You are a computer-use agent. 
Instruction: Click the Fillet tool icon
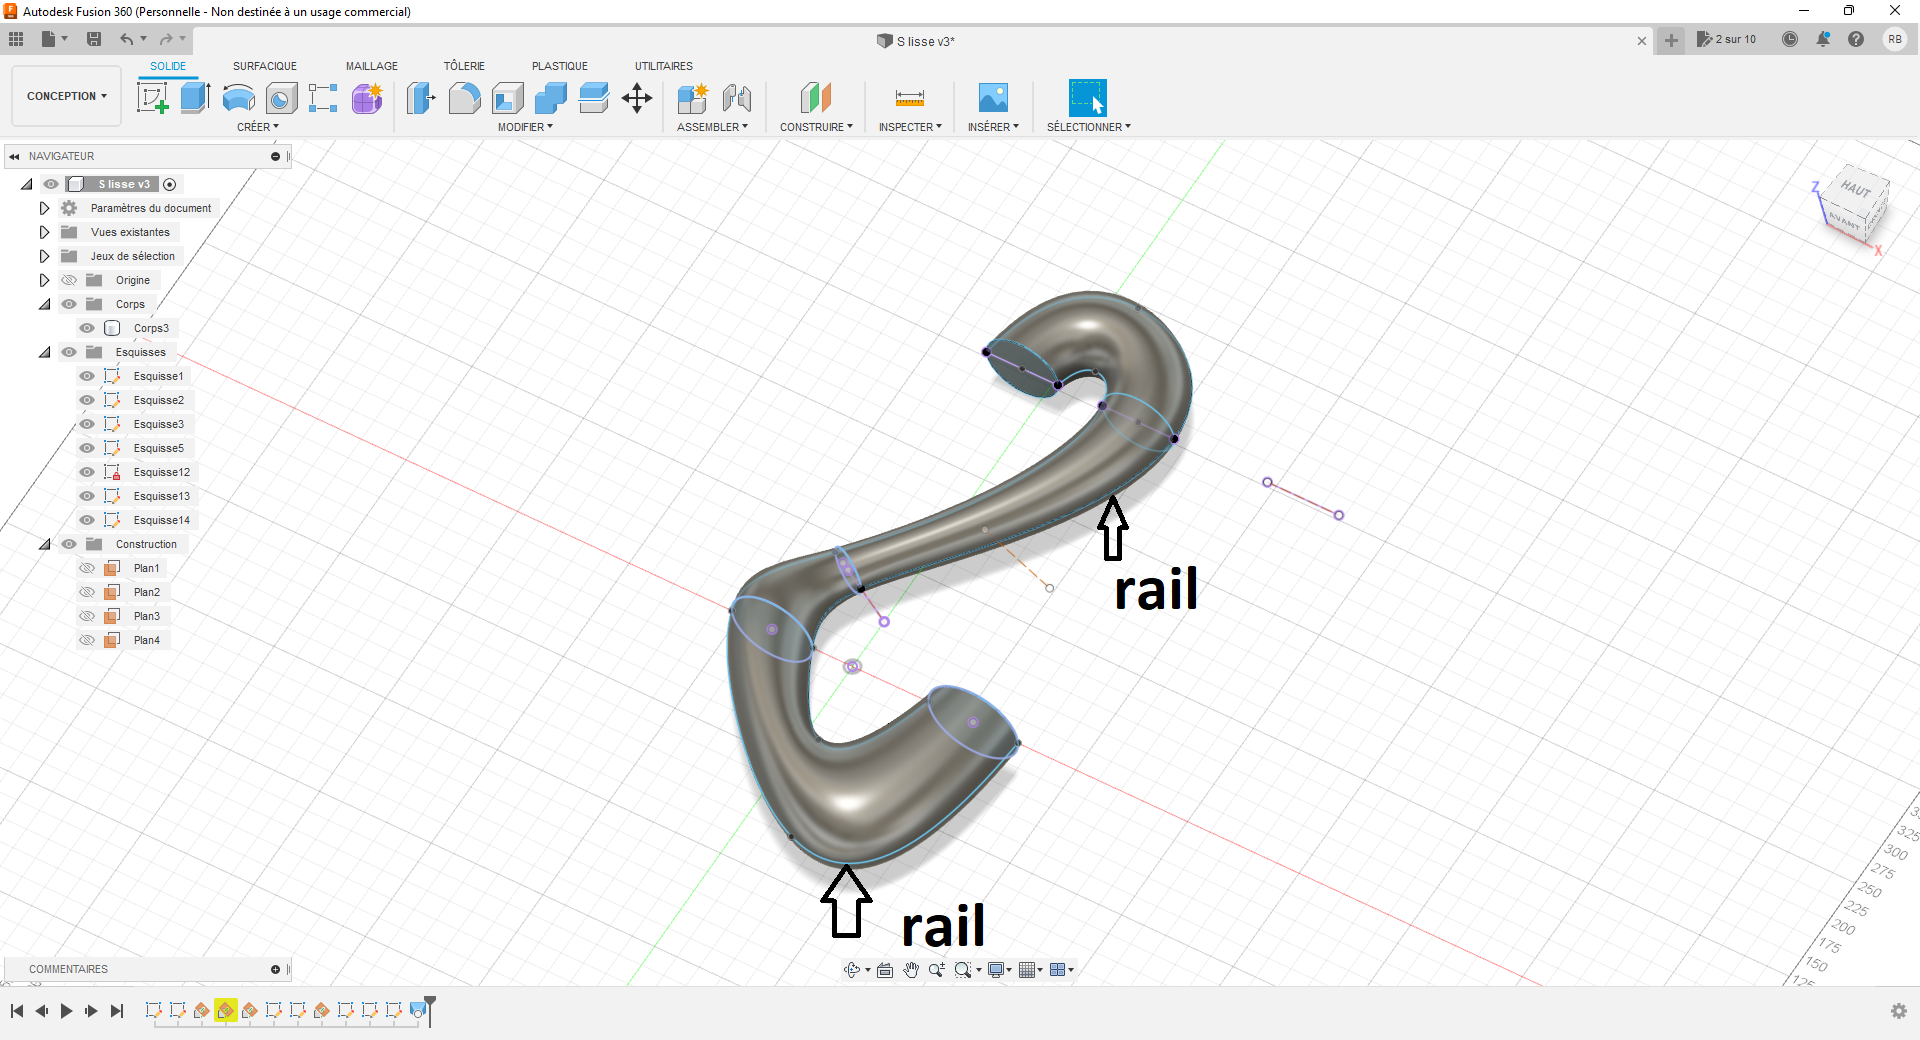coord(464,98)
